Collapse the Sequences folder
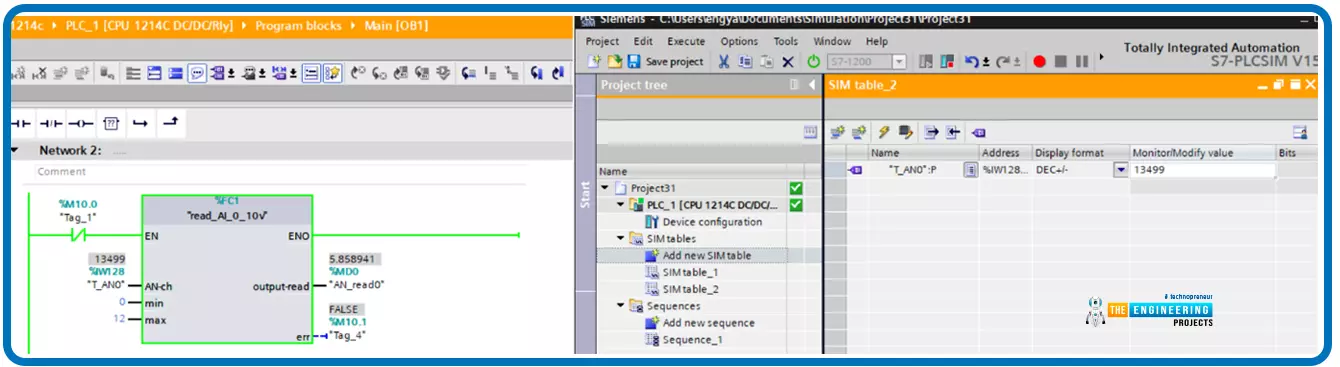 click(x=620, y=306)
